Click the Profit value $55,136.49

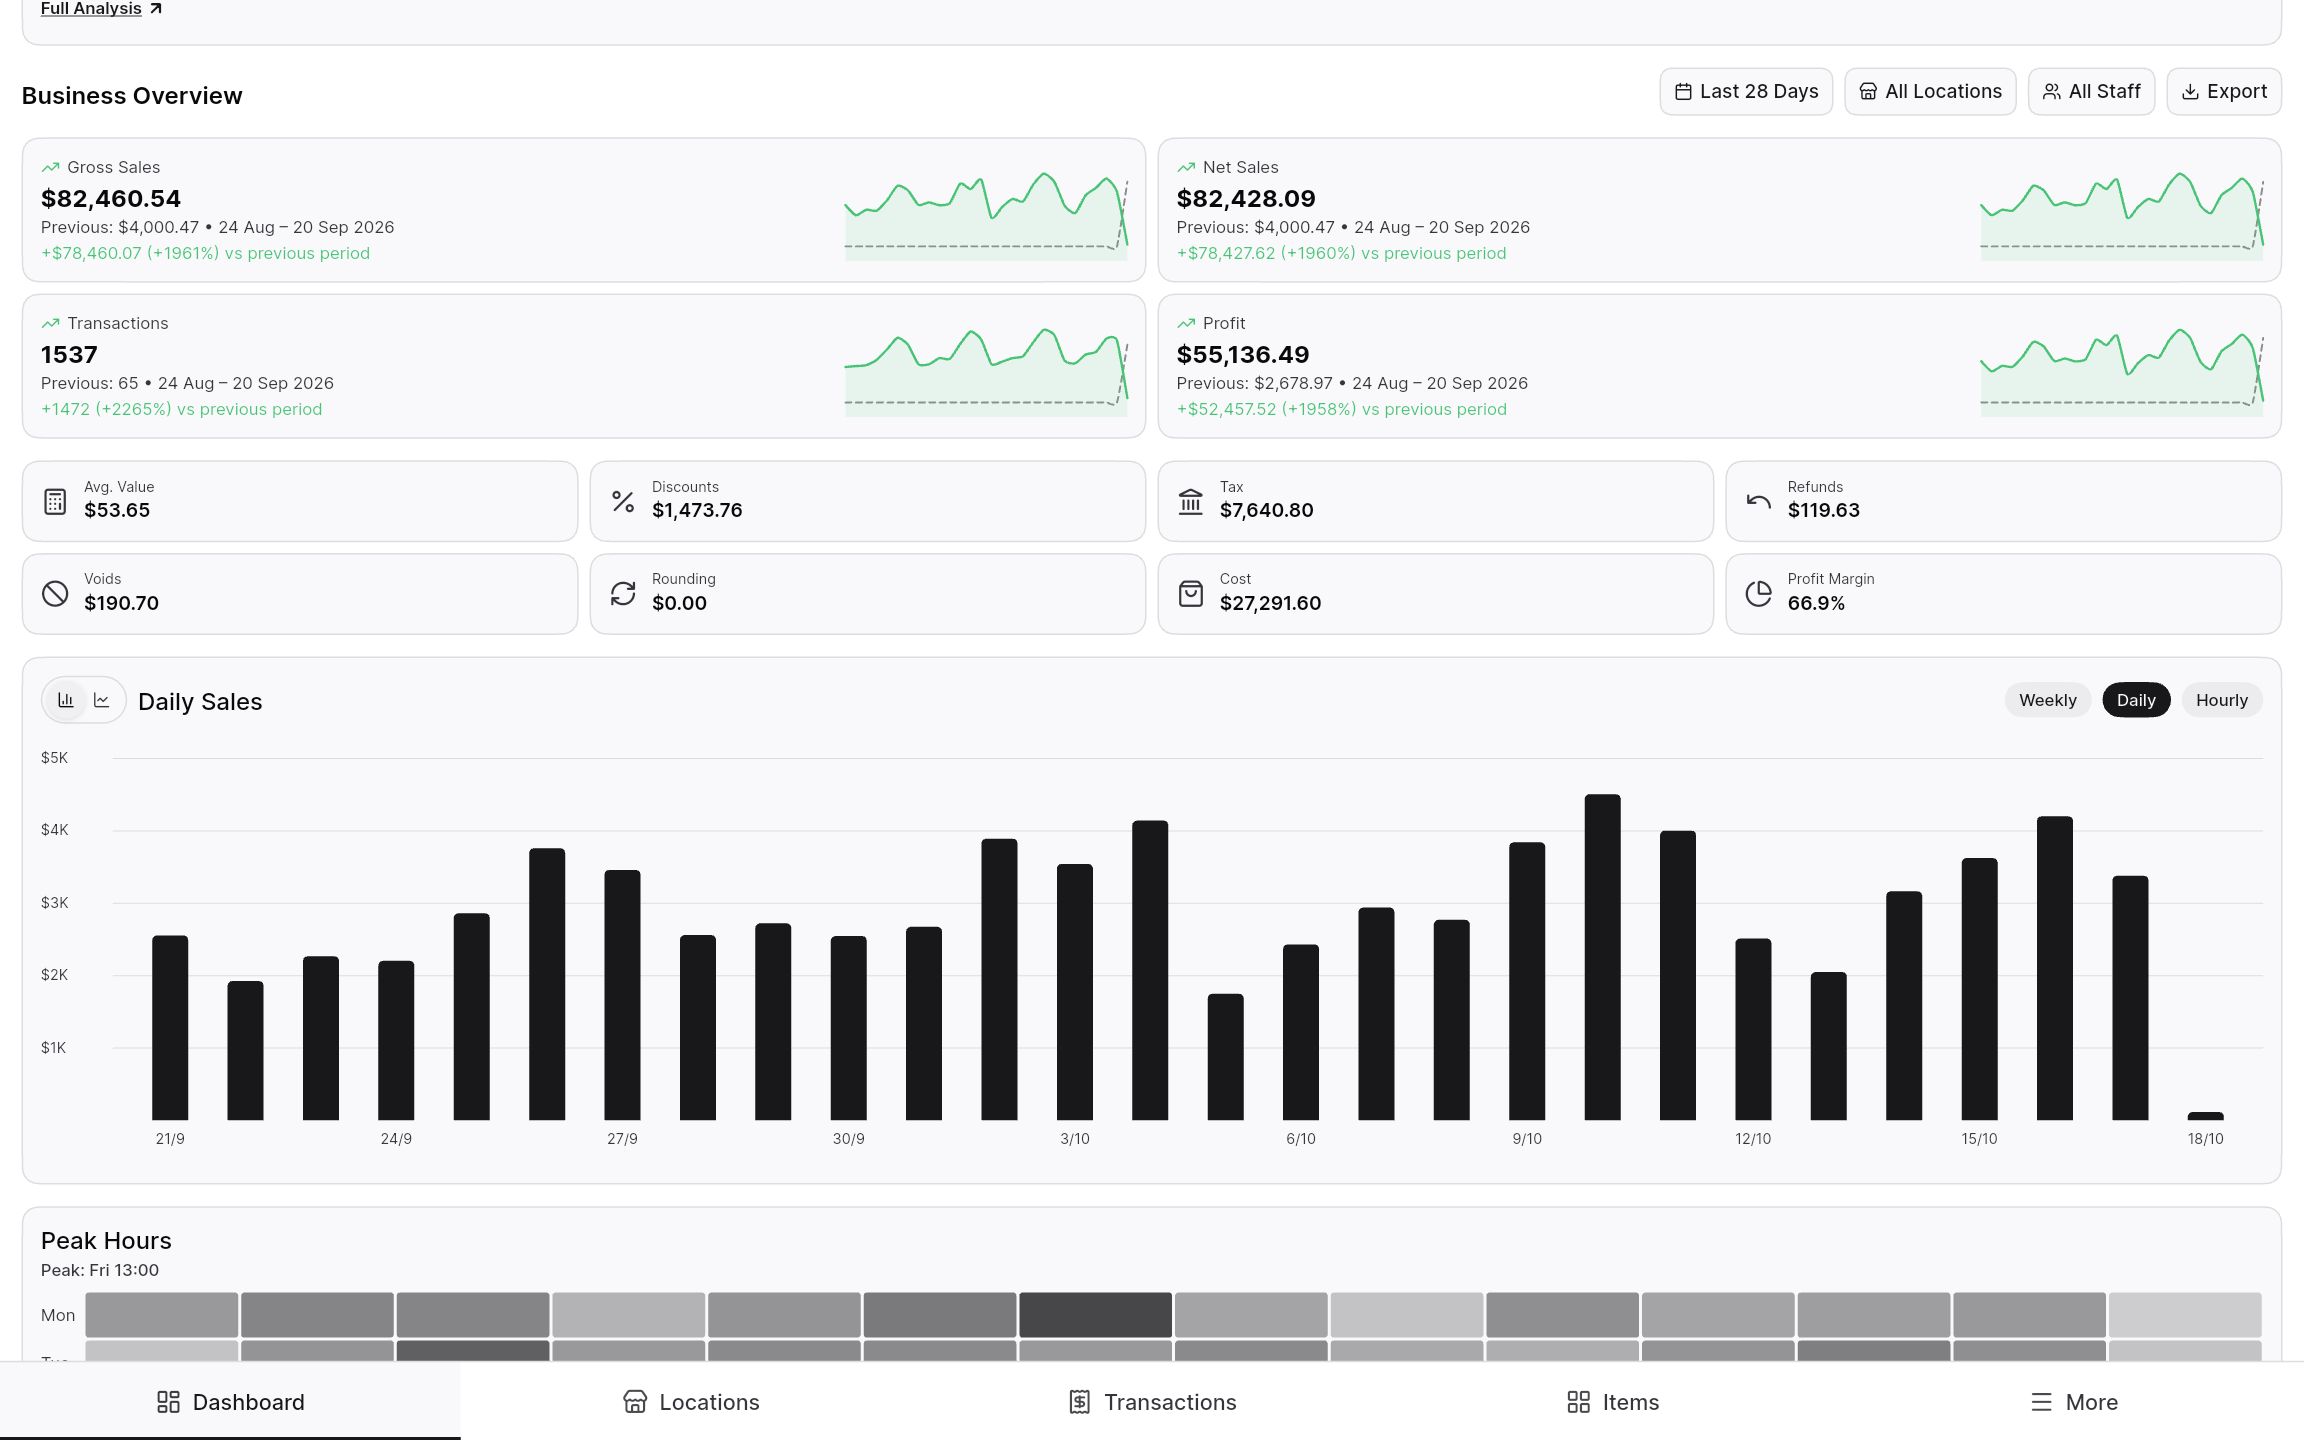coord(1243,355)
